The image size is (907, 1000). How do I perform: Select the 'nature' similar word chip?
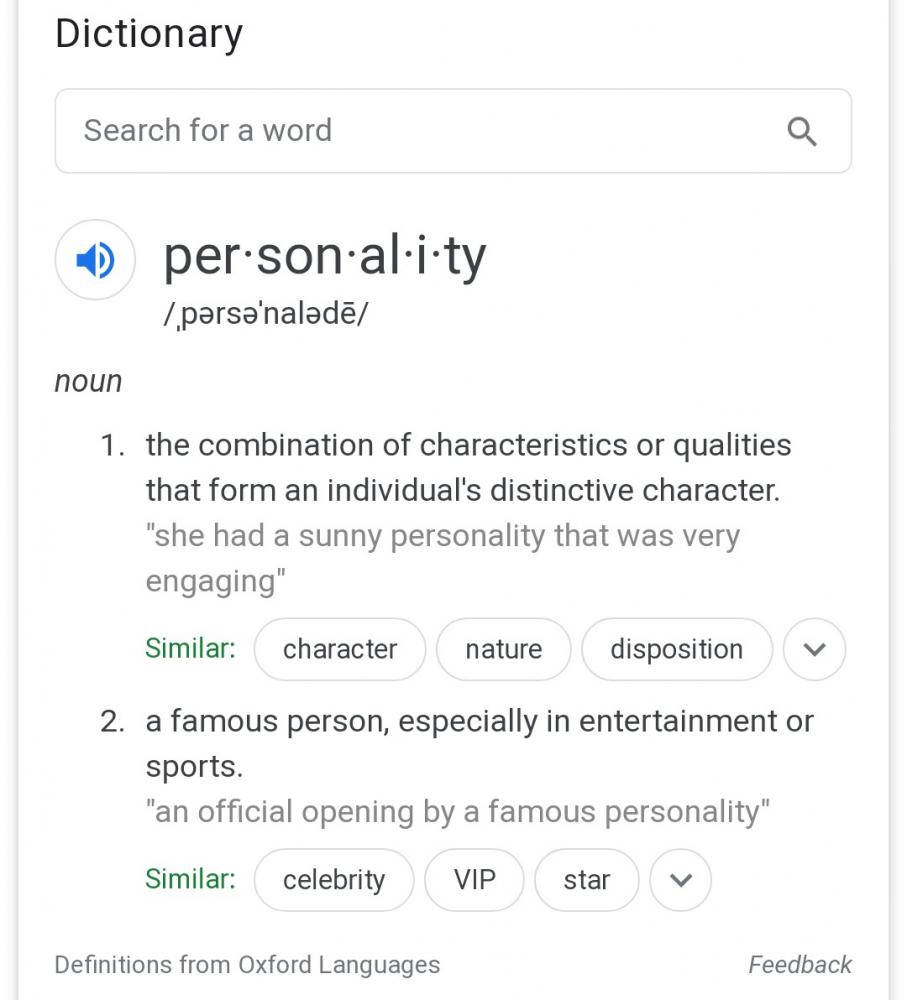503,650
